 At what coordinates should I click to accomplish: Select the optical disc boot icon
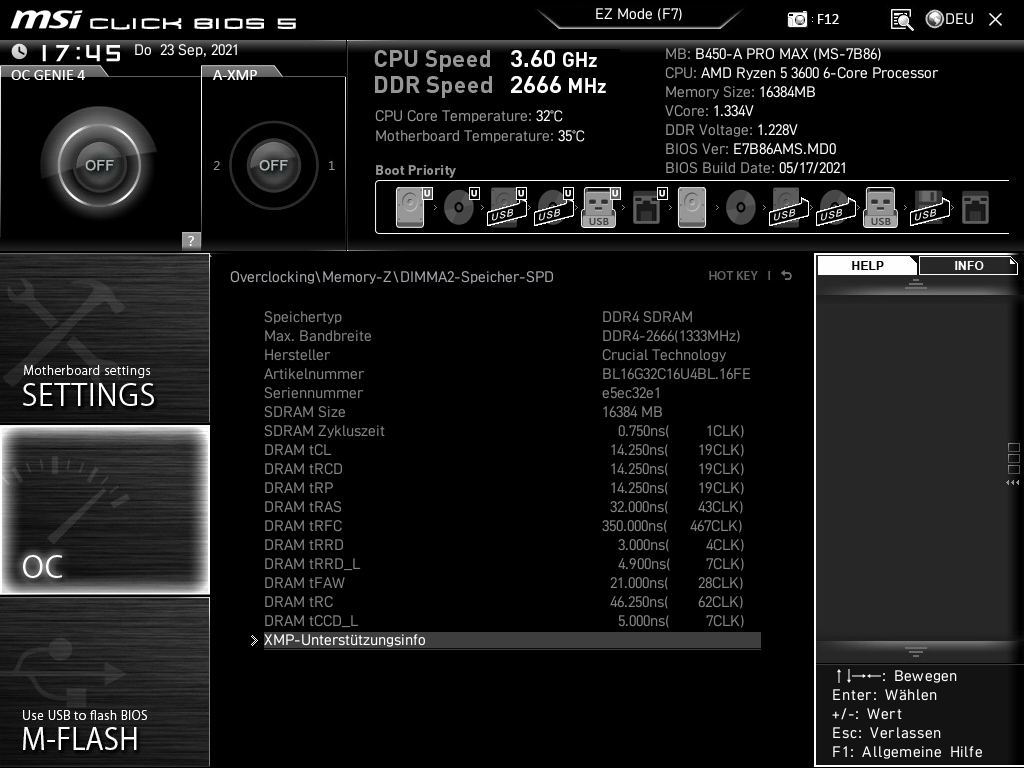[x=460, y=207]
